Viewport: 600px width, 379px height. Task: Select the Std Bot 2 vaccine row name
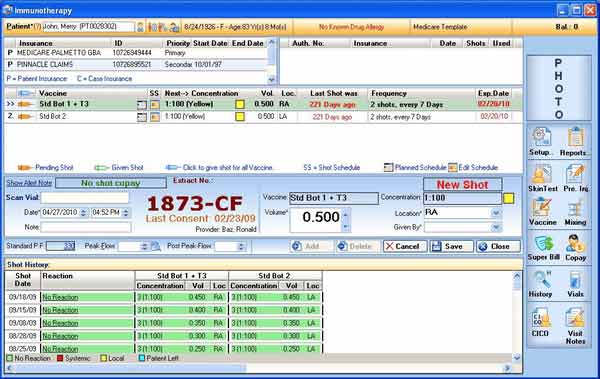click(52, 116)
